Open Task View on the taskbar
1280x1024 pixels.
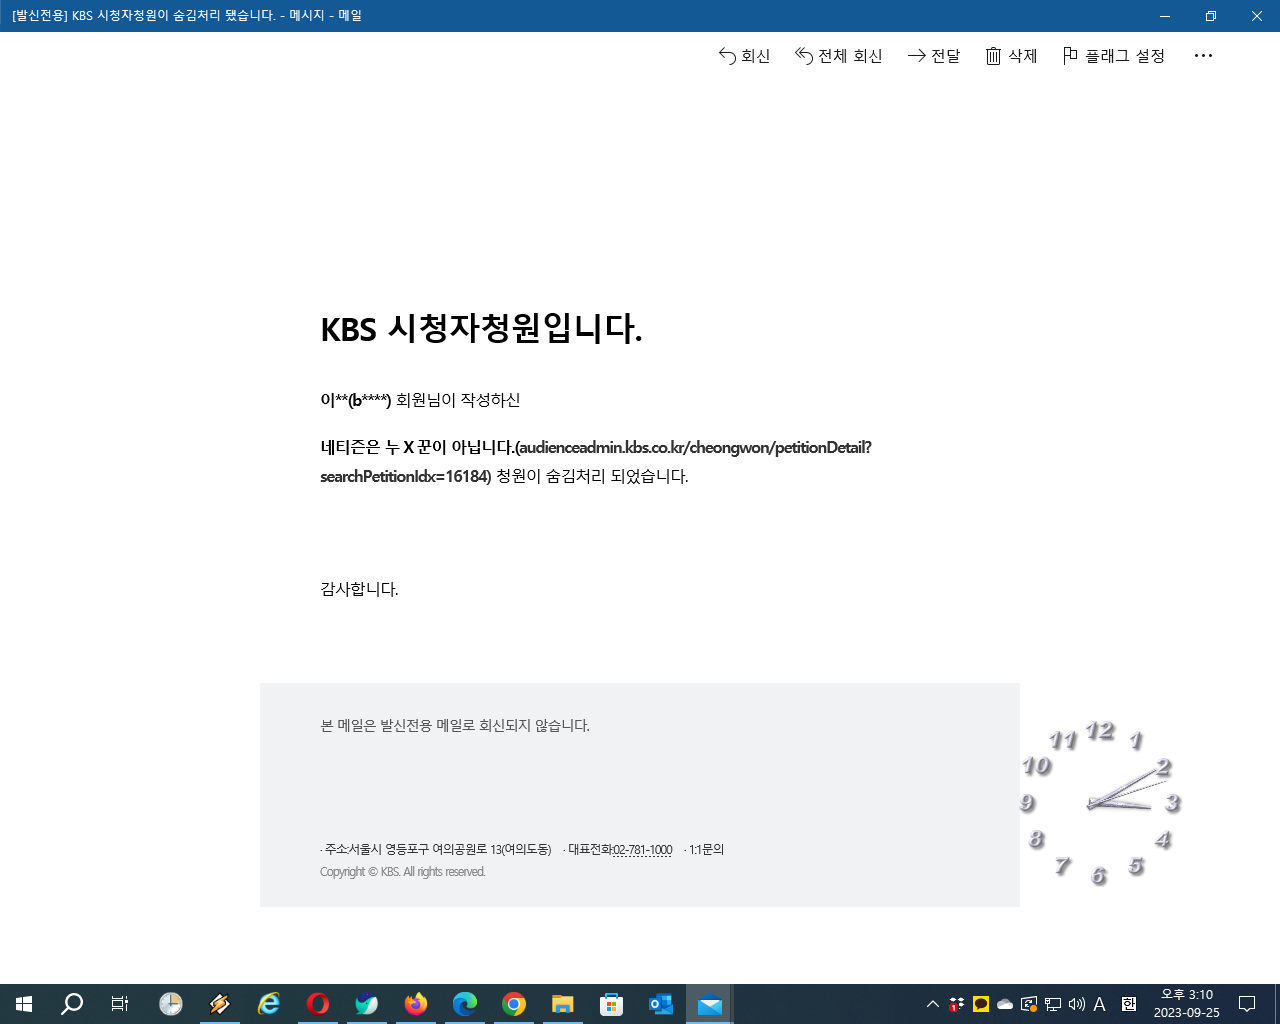[120, 1004]
